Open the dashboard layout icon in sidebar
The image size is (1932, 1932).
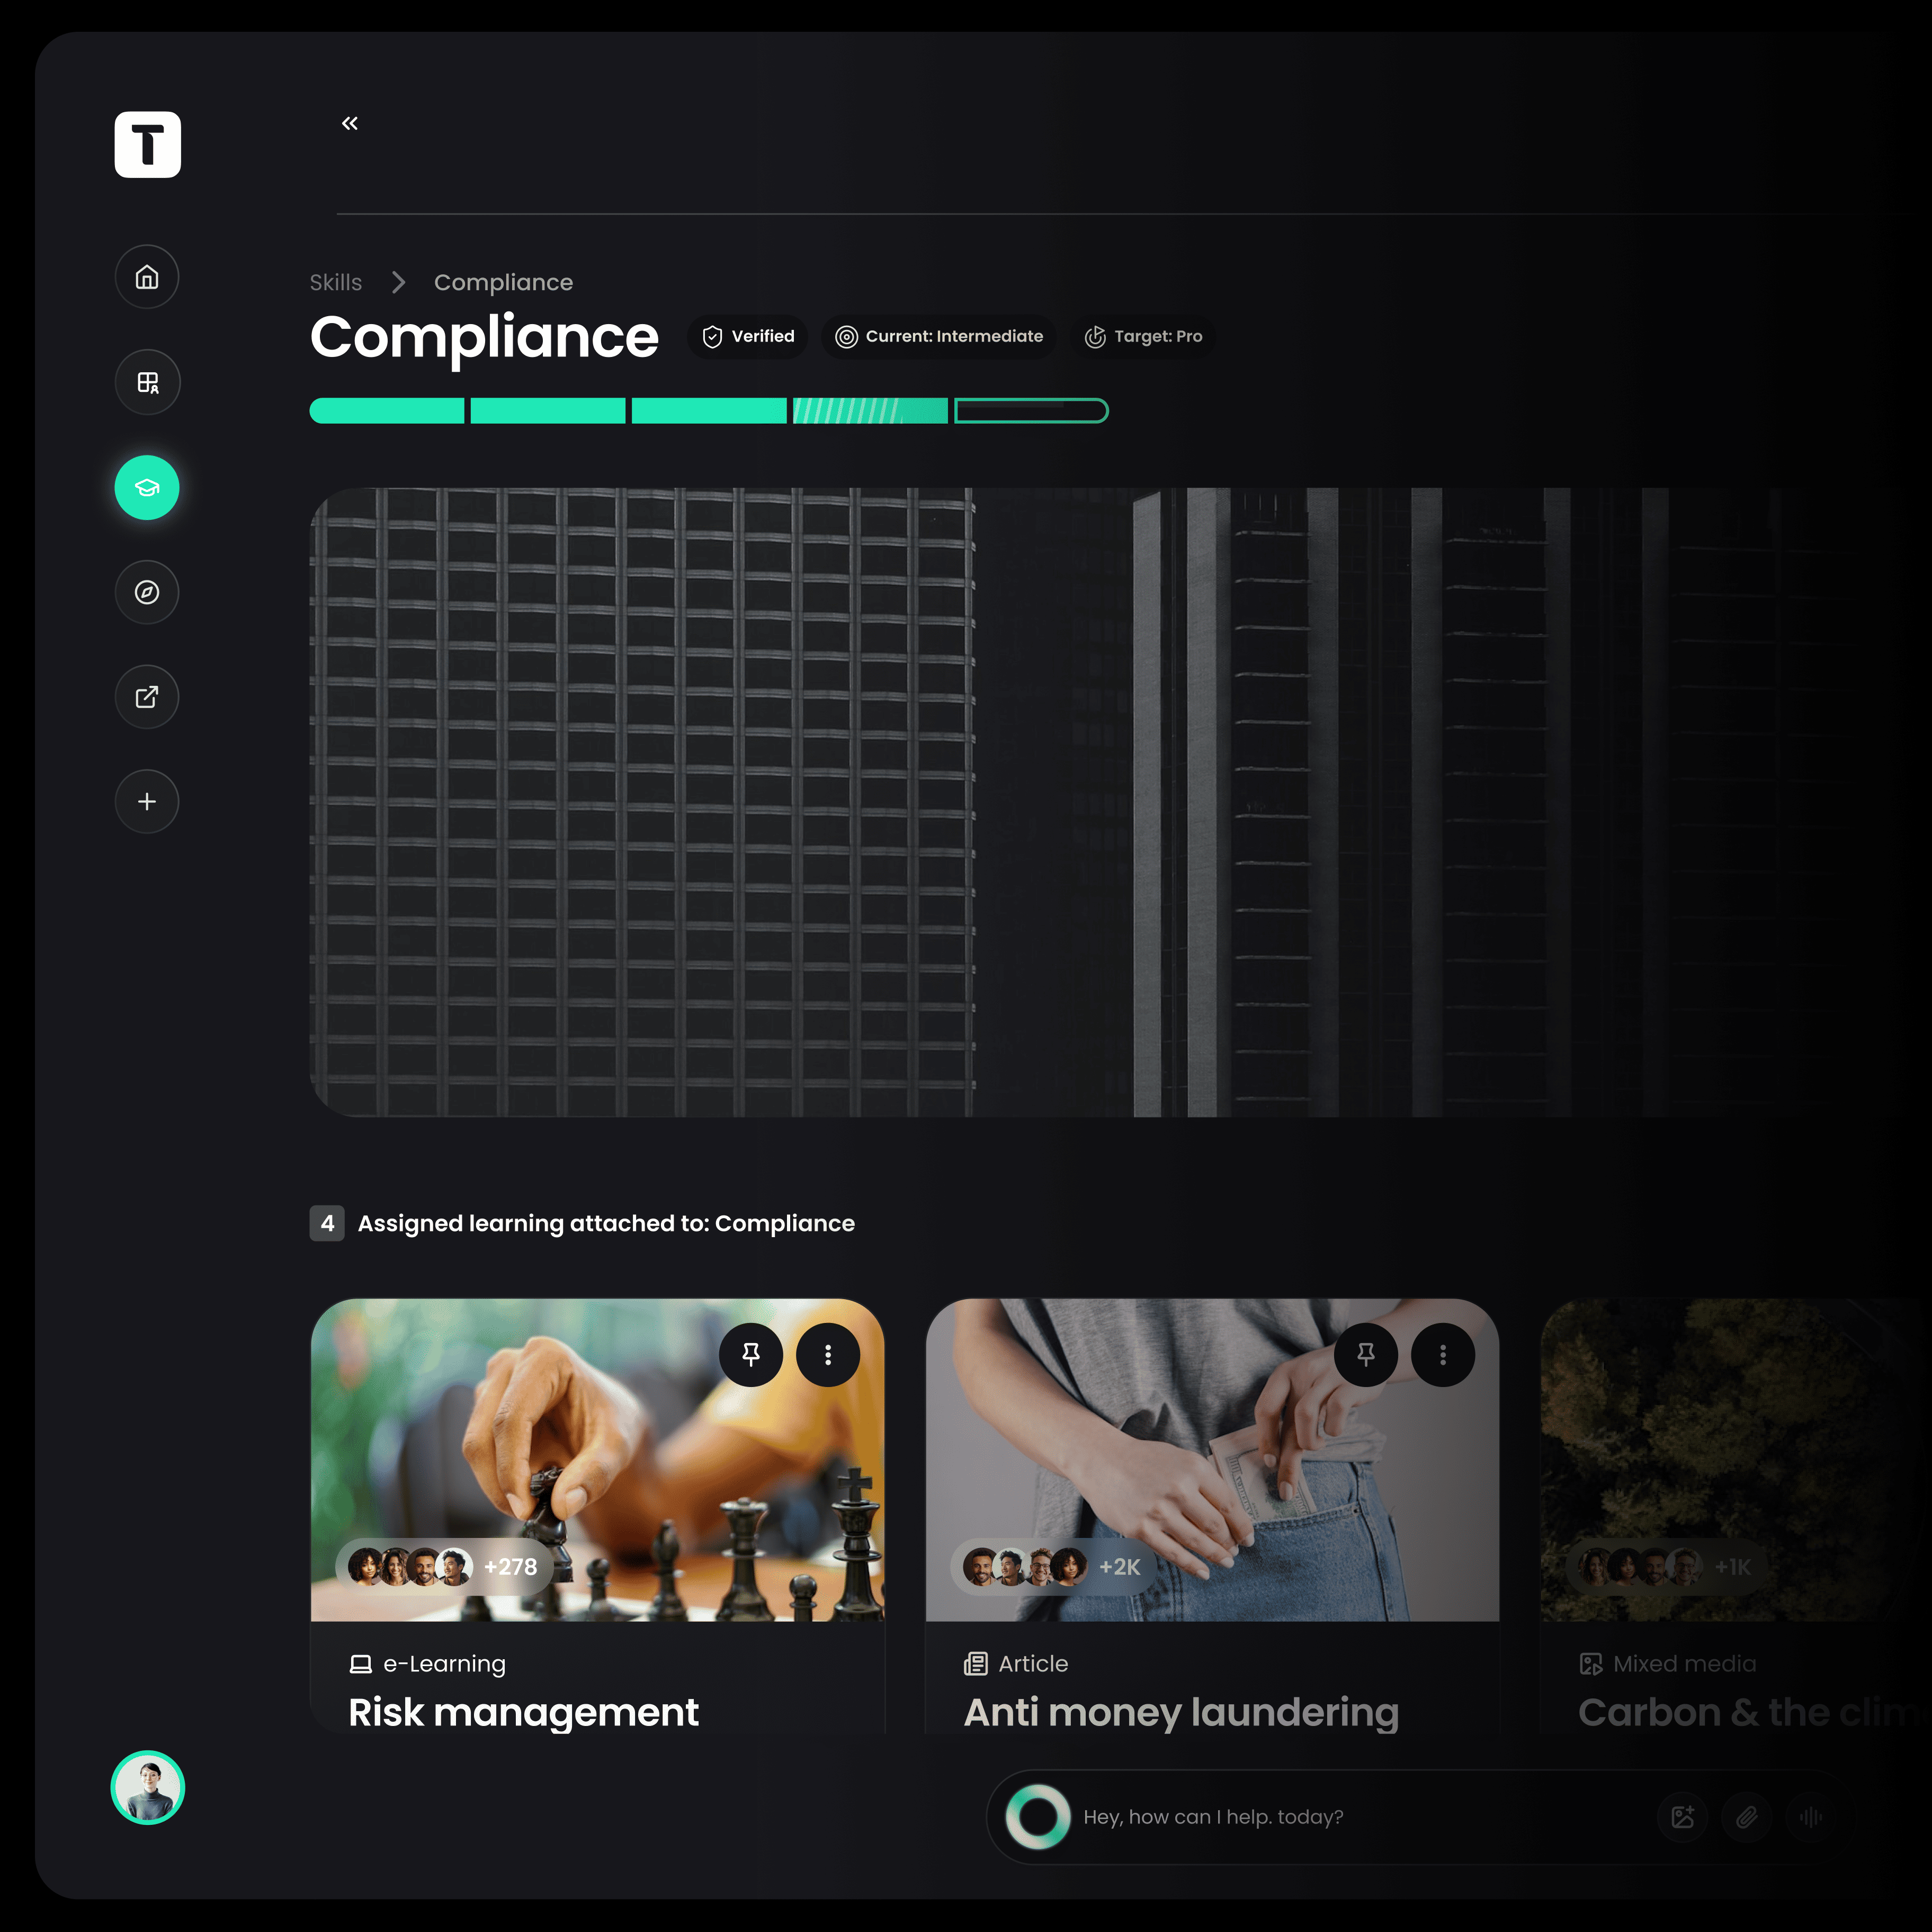coord(147,382)
